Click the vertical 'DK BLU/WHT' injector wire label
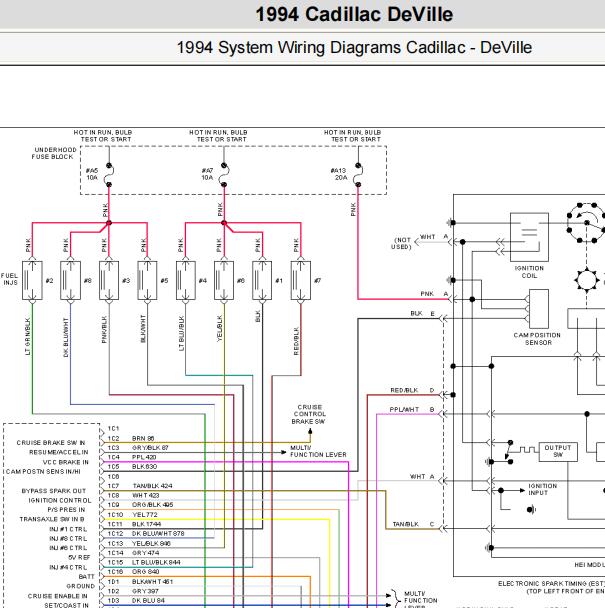 [x=66, y=337]
